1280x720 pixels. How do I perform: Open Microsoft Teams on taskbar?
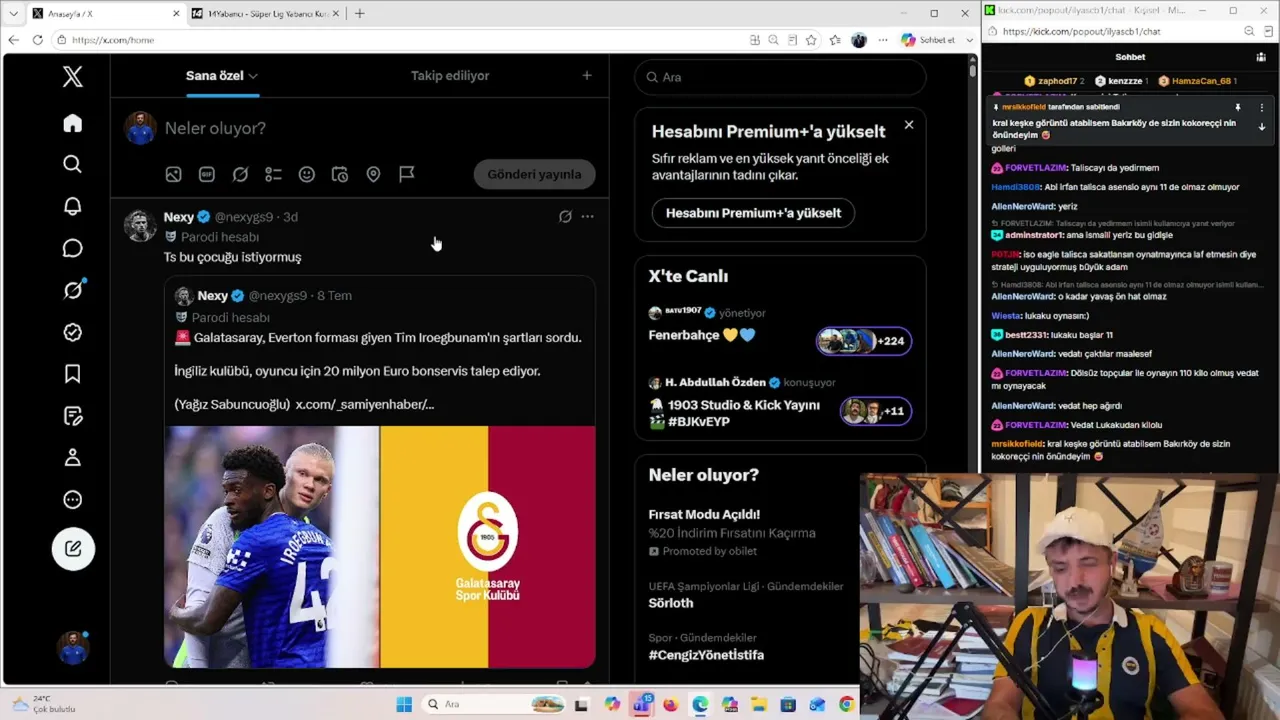coord(641,705)
